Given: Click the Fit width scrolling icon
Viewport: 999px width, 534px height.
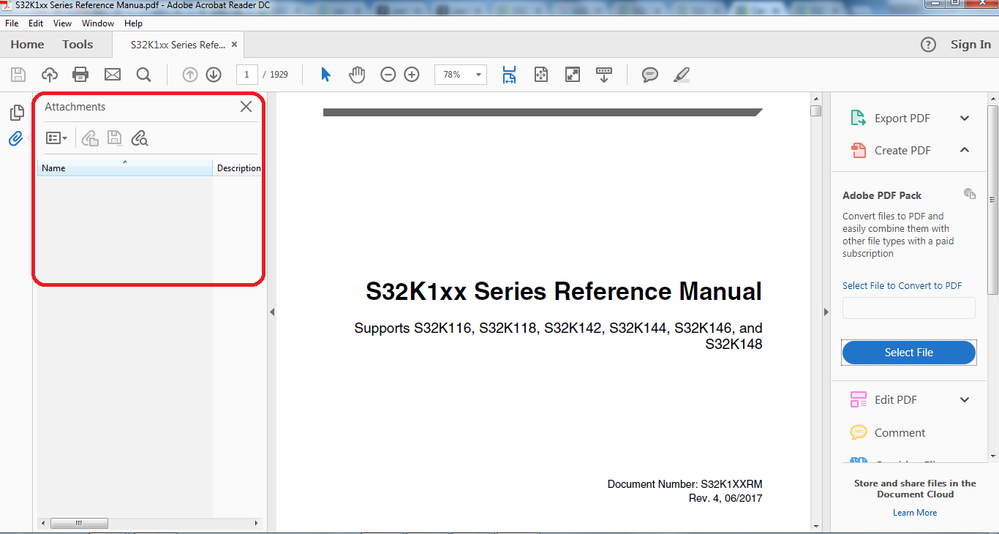Looking at the screenshot, I should click(x=509, y=75).
